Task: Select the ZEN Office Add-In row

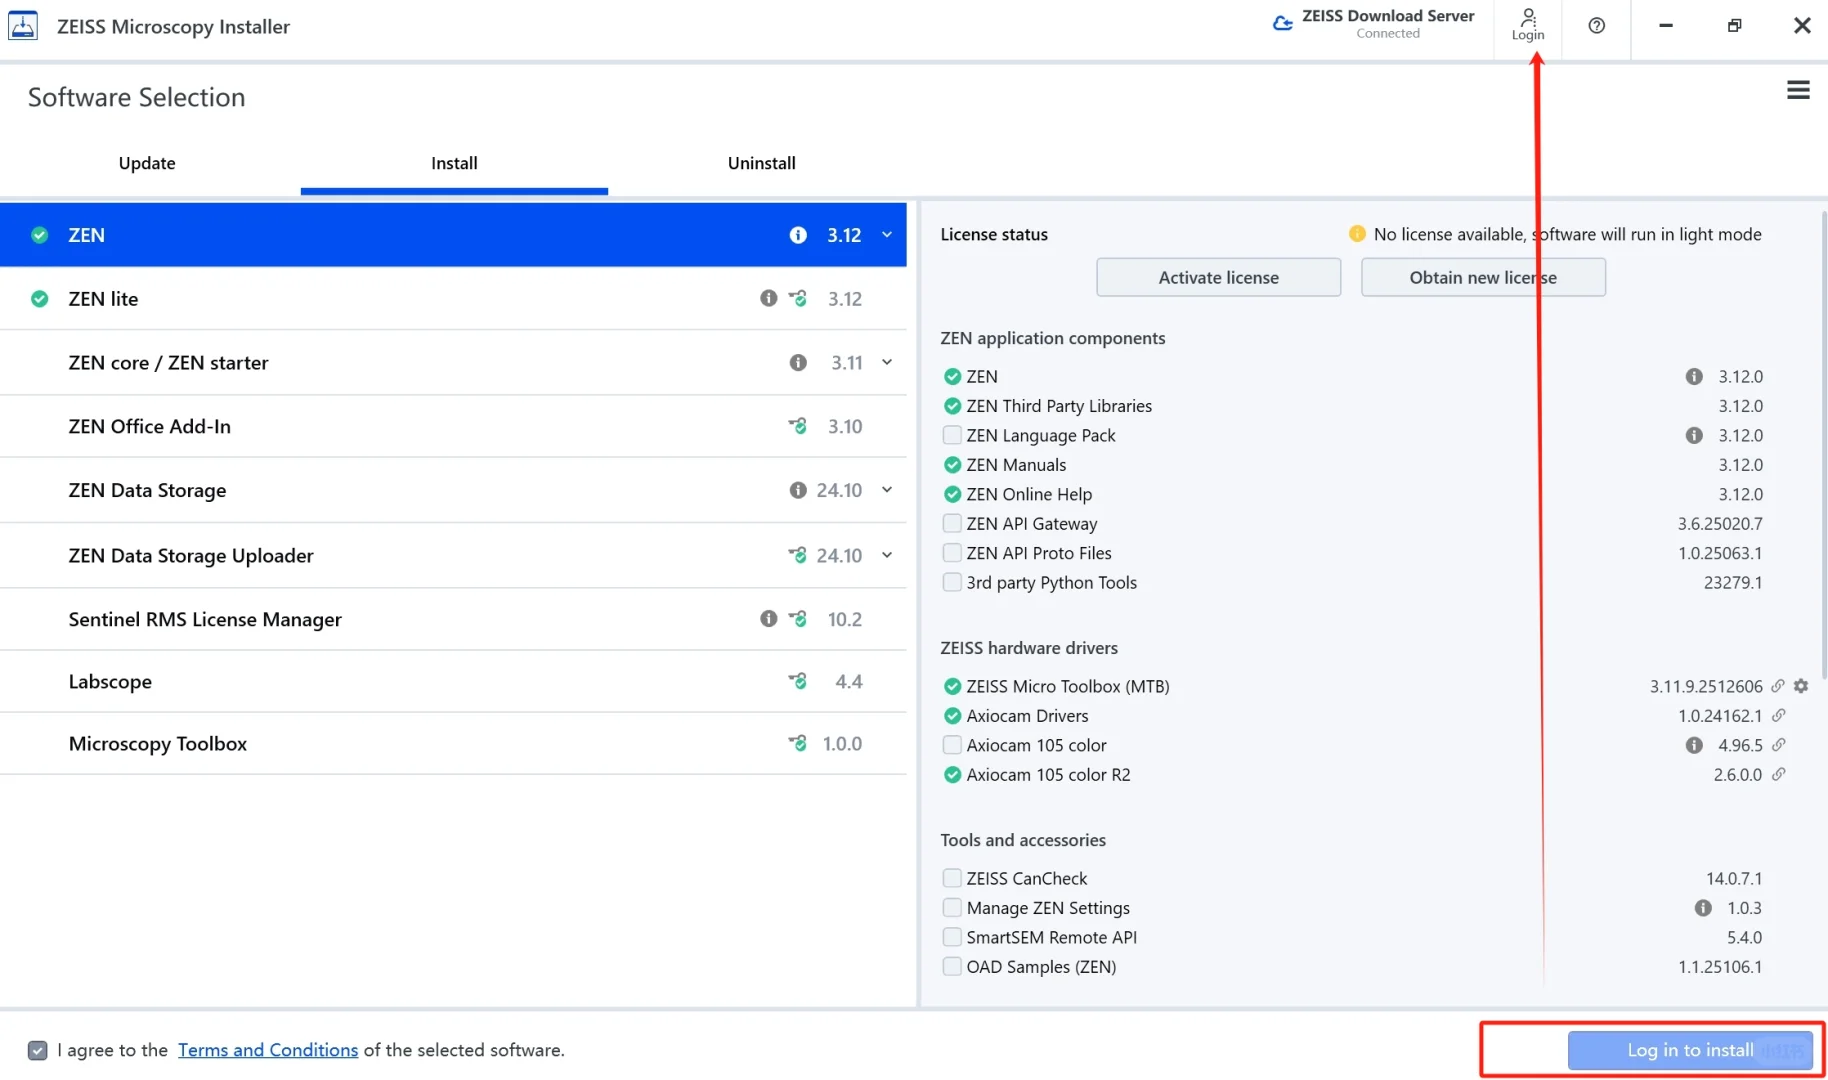Action: tap(453, 426)
